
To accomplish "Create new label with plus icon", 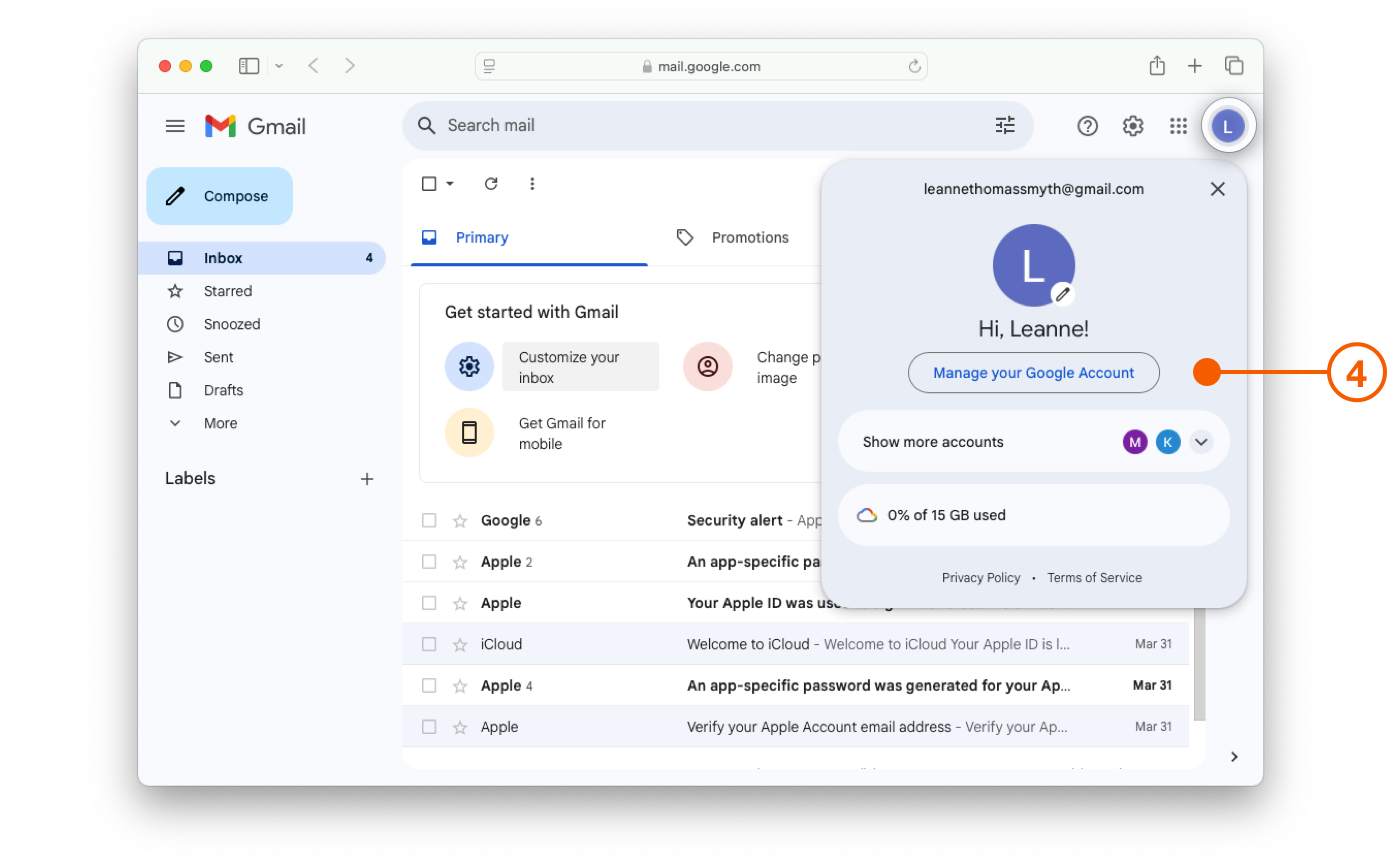I will point(367,479).
